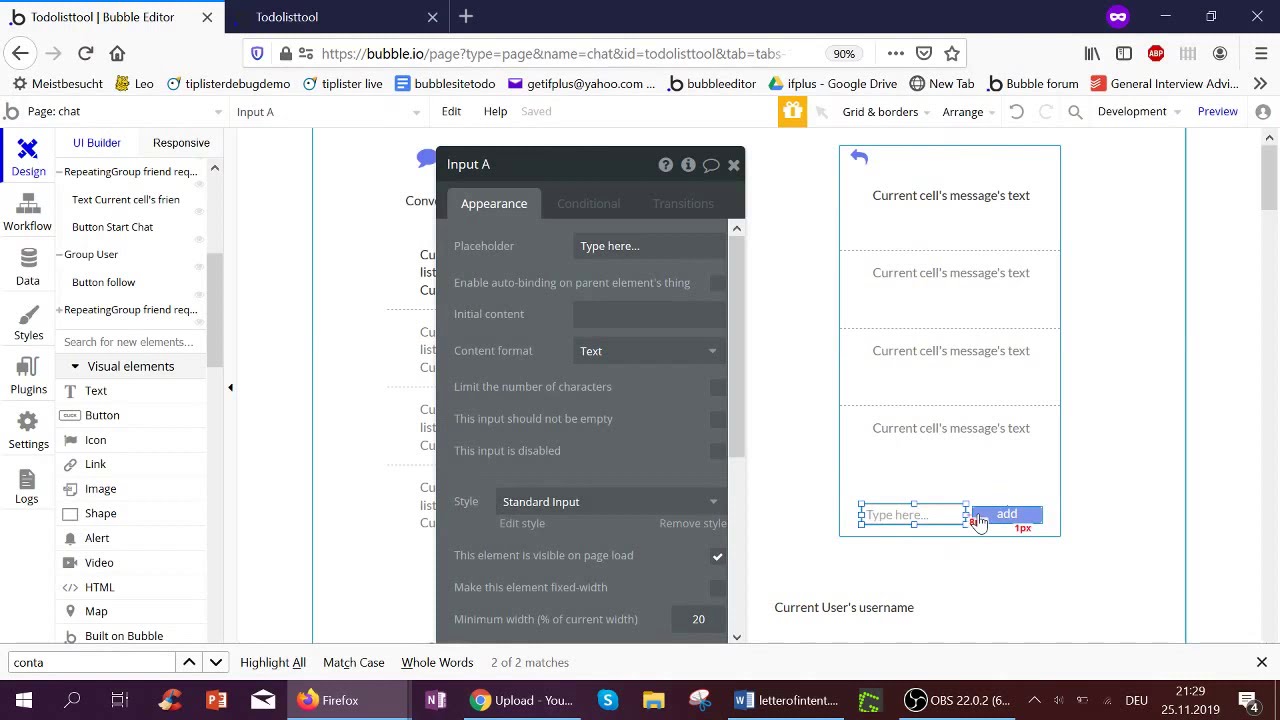Click the back arrow icon in chat group
Screen dimensions: 1280x720
[x=859, y=157]
